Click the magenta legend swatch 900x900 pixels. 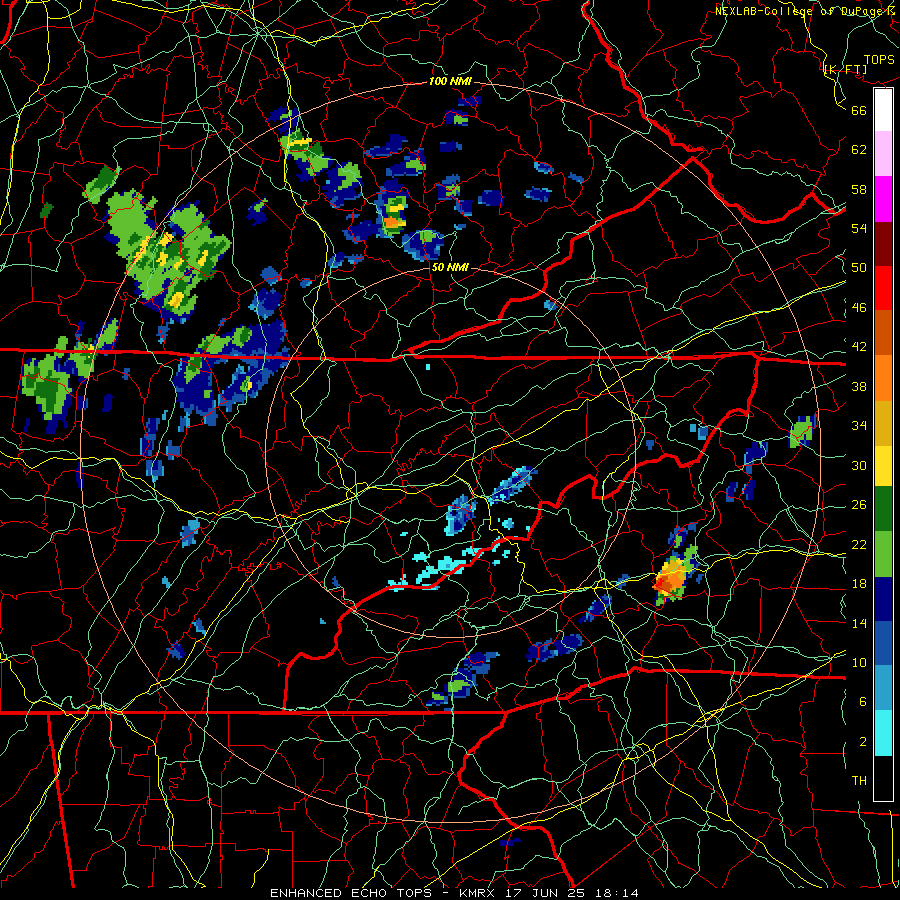pos(883,199)
